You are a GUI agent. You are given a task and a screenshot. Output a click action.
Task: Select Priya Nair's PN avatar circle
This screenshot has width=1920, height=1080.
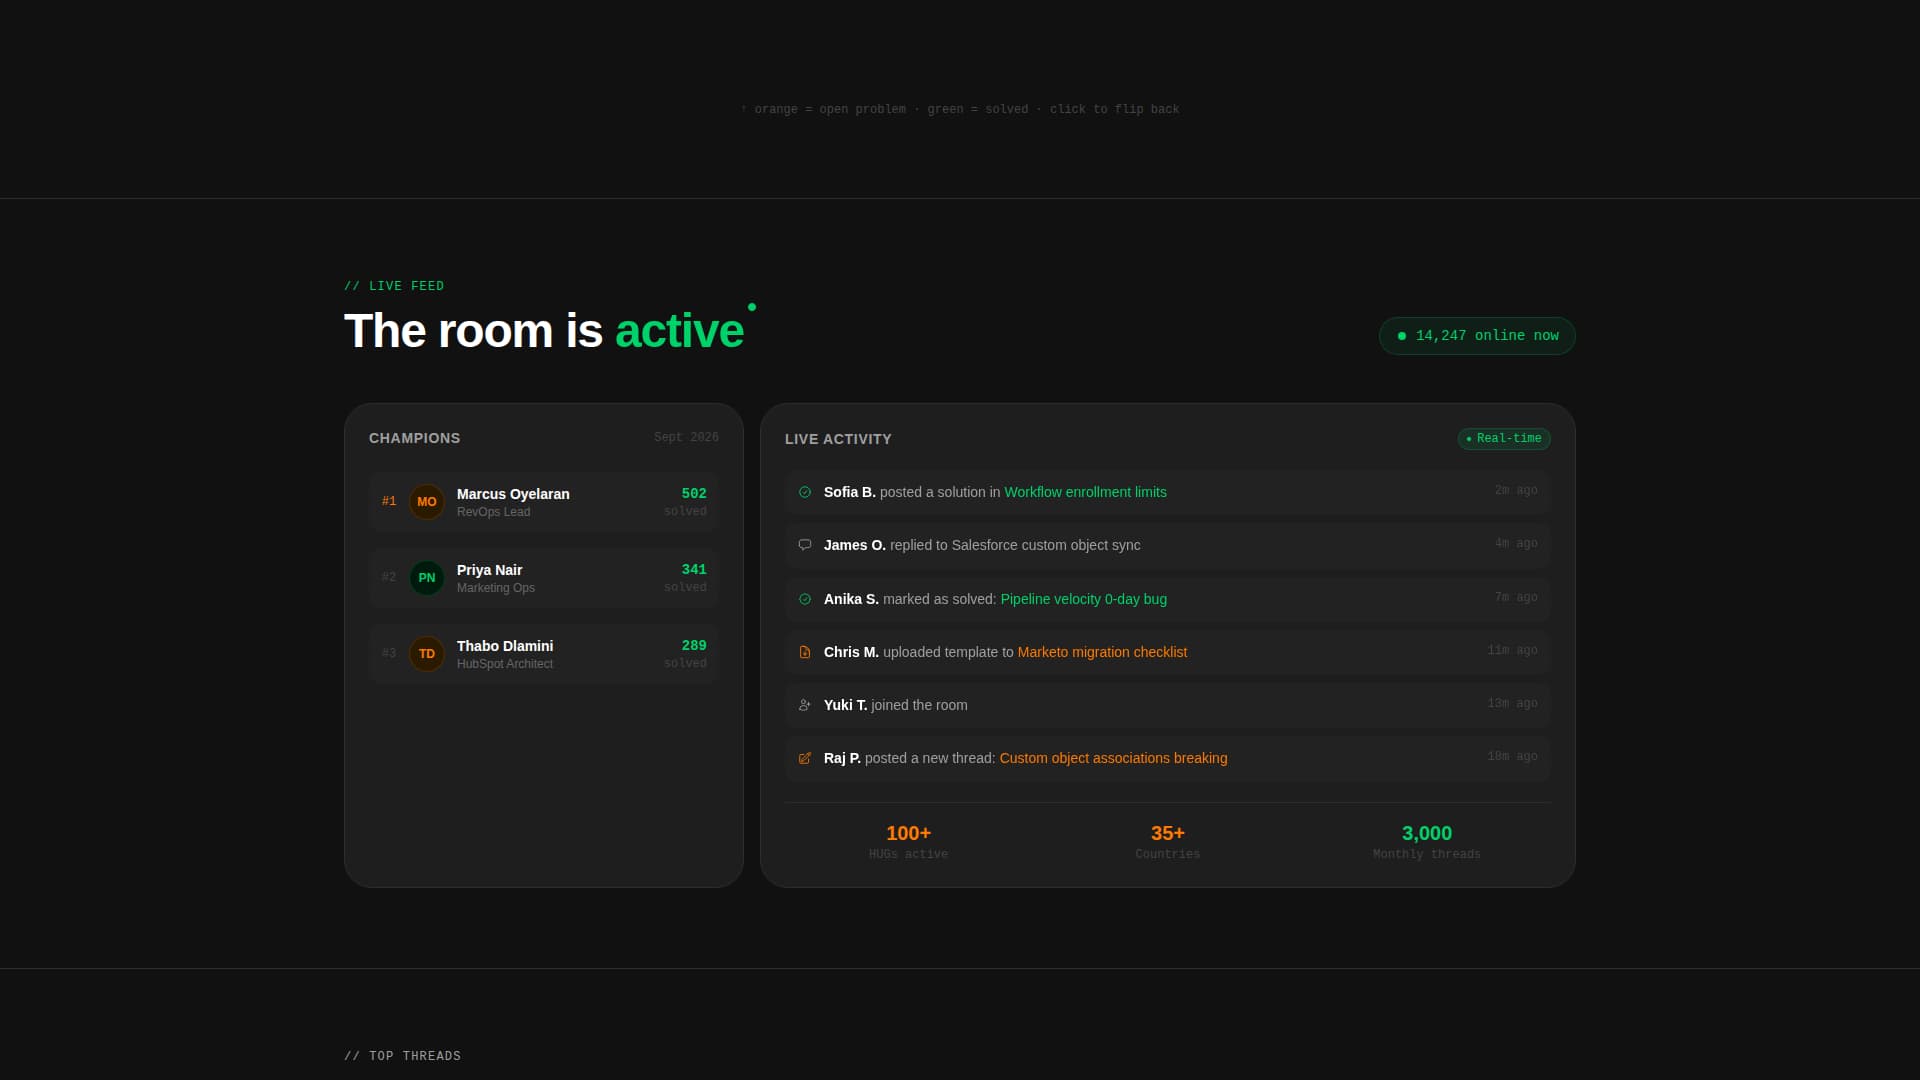(427, 578)
